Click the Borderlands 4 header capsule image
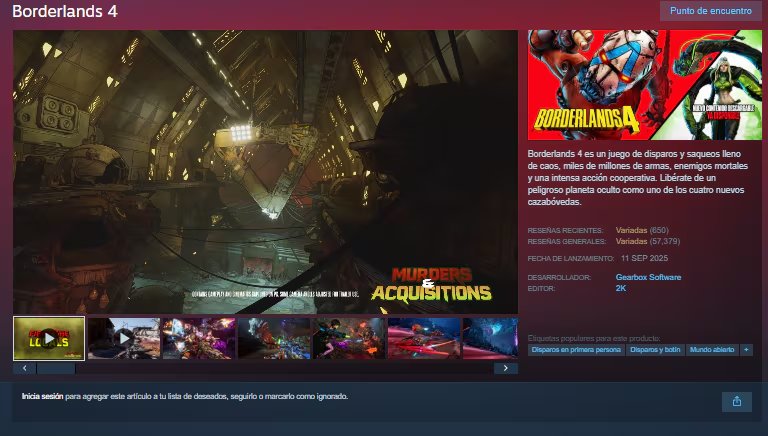Viewport: 768px width, 436px height. click(645, 85)
